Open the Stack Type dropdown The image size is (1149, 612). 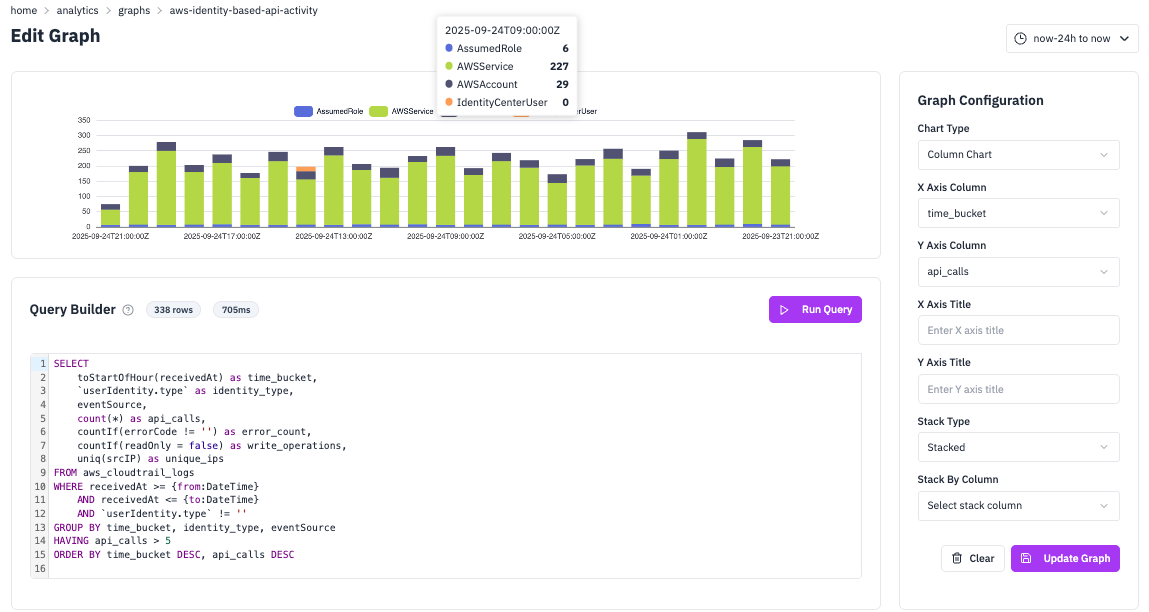[1018, 447]
